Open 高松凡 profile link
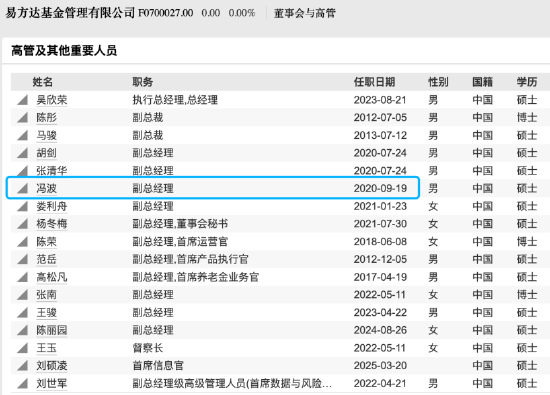550x395 pixels. 52,277
